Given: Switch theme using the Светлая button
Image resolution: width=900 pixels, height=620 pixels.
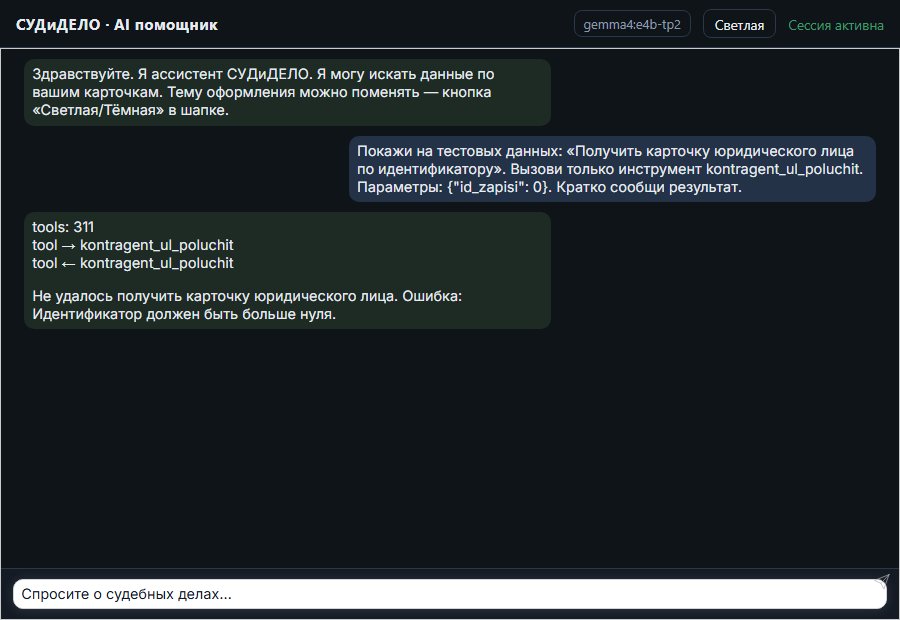Looking at the screenshot, I should point(739,25).
